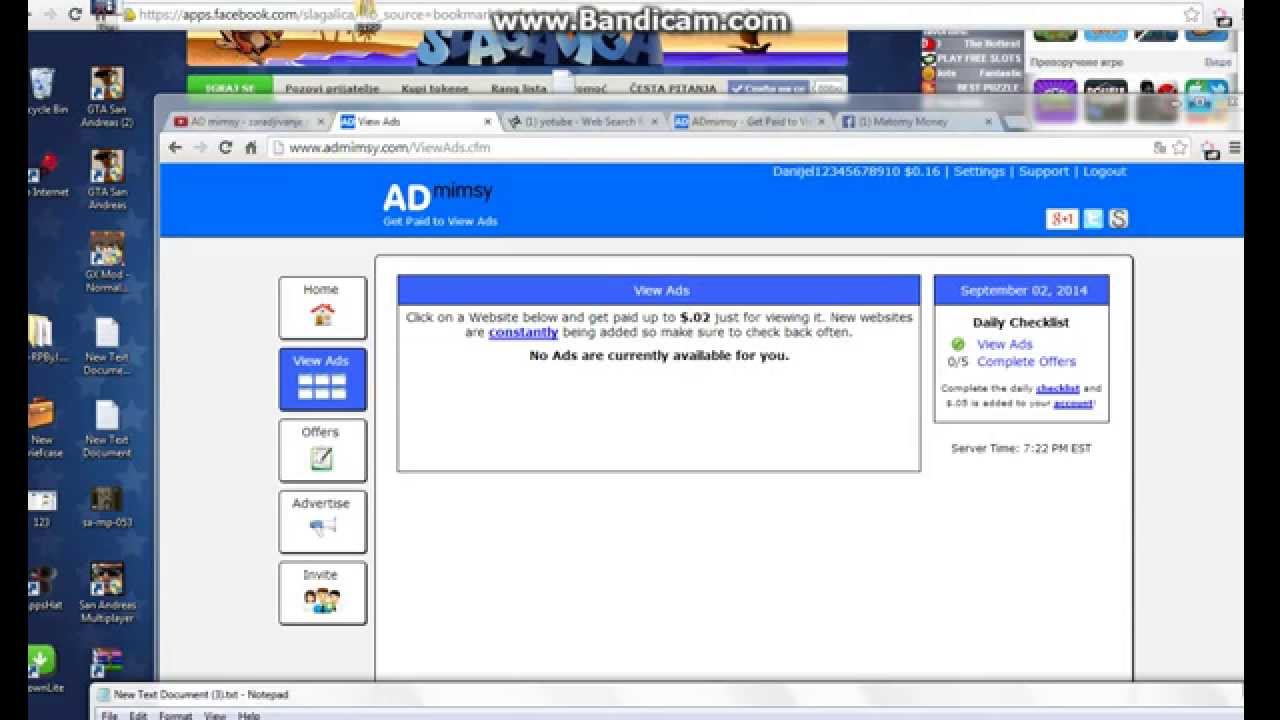Go to the Advertise megaphone button
The image size is (1280, 720).
(x=322, y=521)
